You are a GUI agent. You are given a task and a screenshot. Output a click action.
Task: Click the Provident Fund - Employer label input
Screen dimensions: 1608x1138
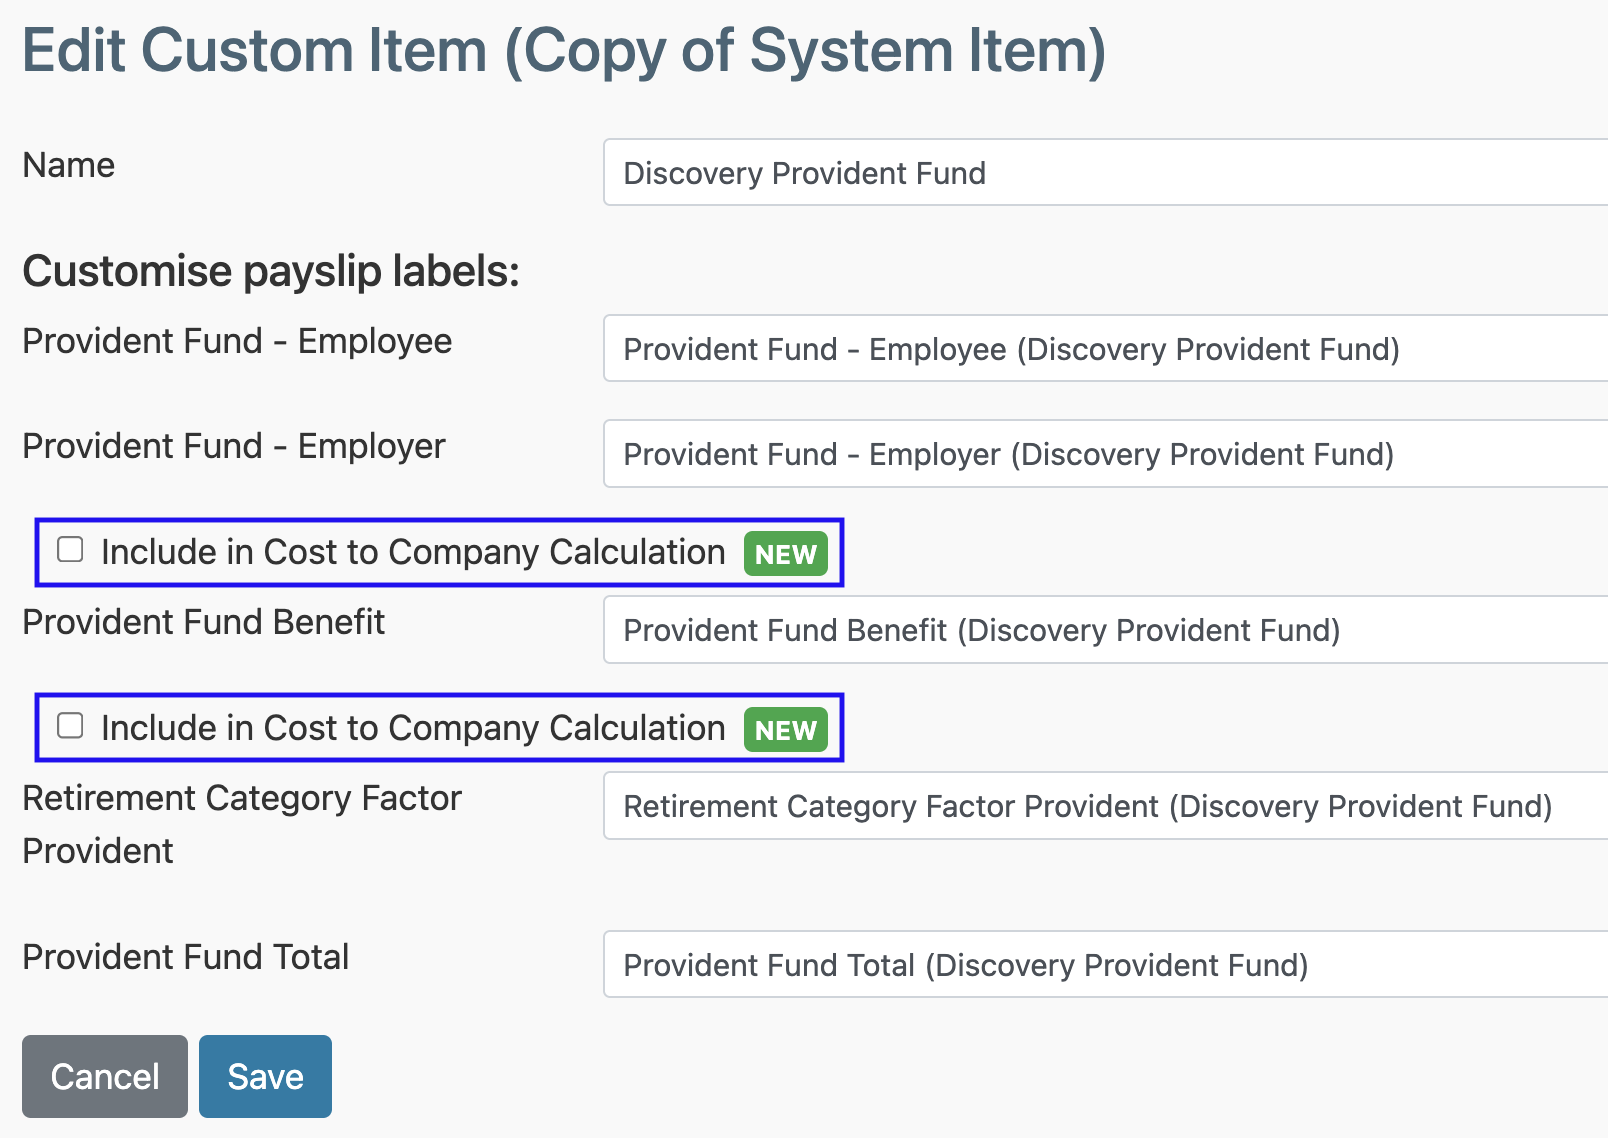1000,454
